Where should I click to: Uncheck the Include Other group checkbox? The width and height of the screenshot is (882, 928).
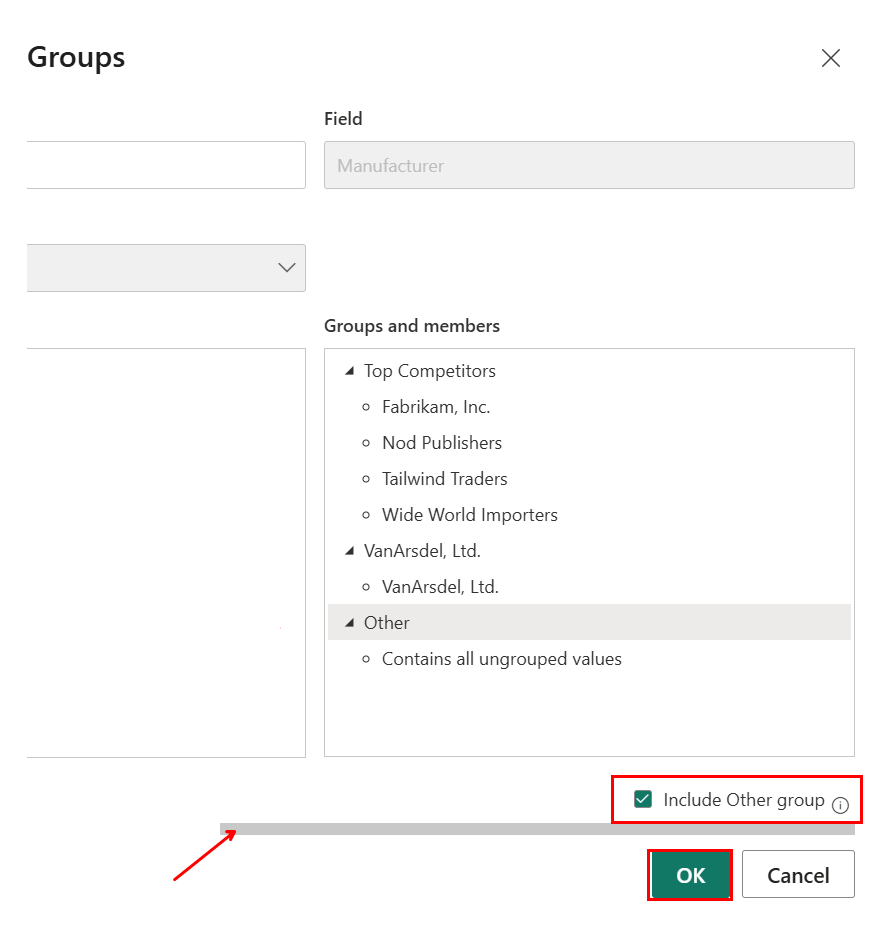[x=643, y=800]
